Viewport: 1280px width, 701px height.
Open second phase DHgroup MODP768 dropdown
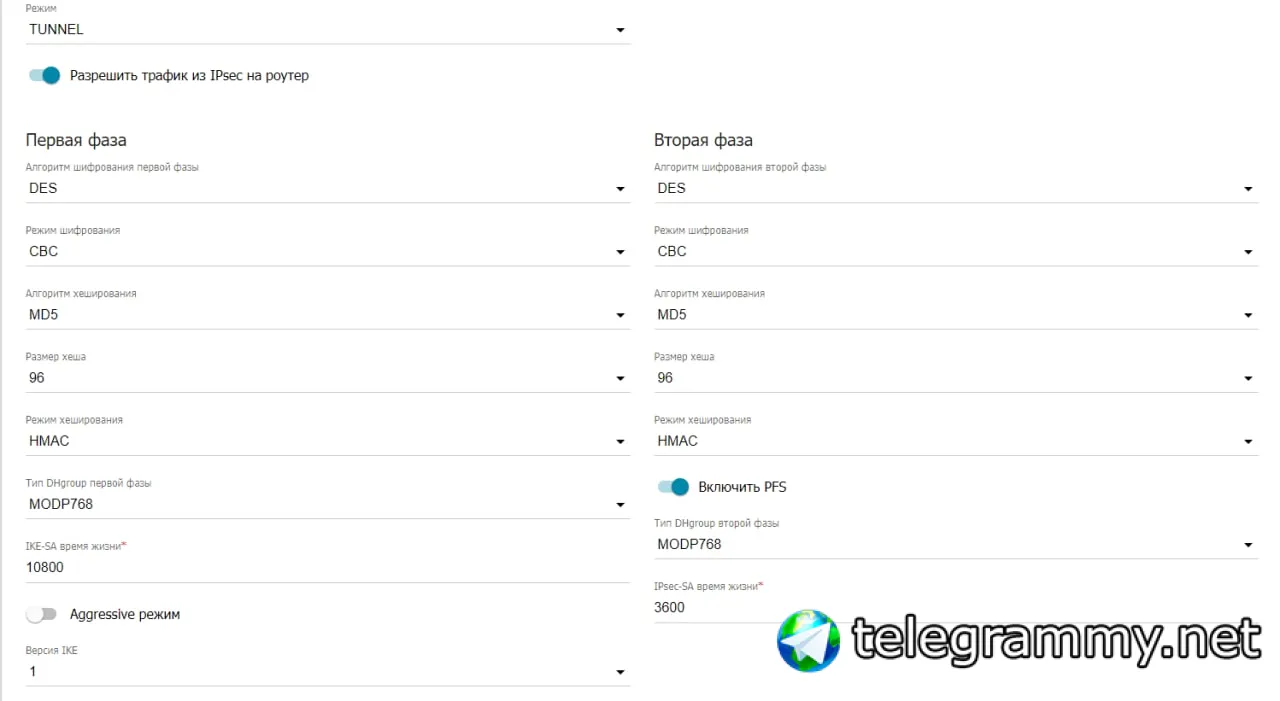click(x=956, y=545)
